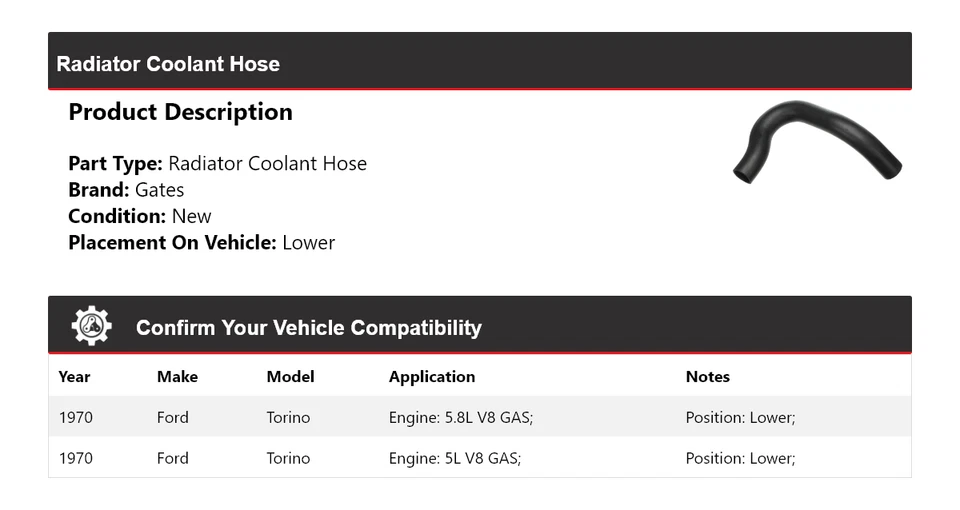Screen dimensions: 960x510
Task: Click the Confirm Your Vehicle Compatibility heading
Action: 308,328
